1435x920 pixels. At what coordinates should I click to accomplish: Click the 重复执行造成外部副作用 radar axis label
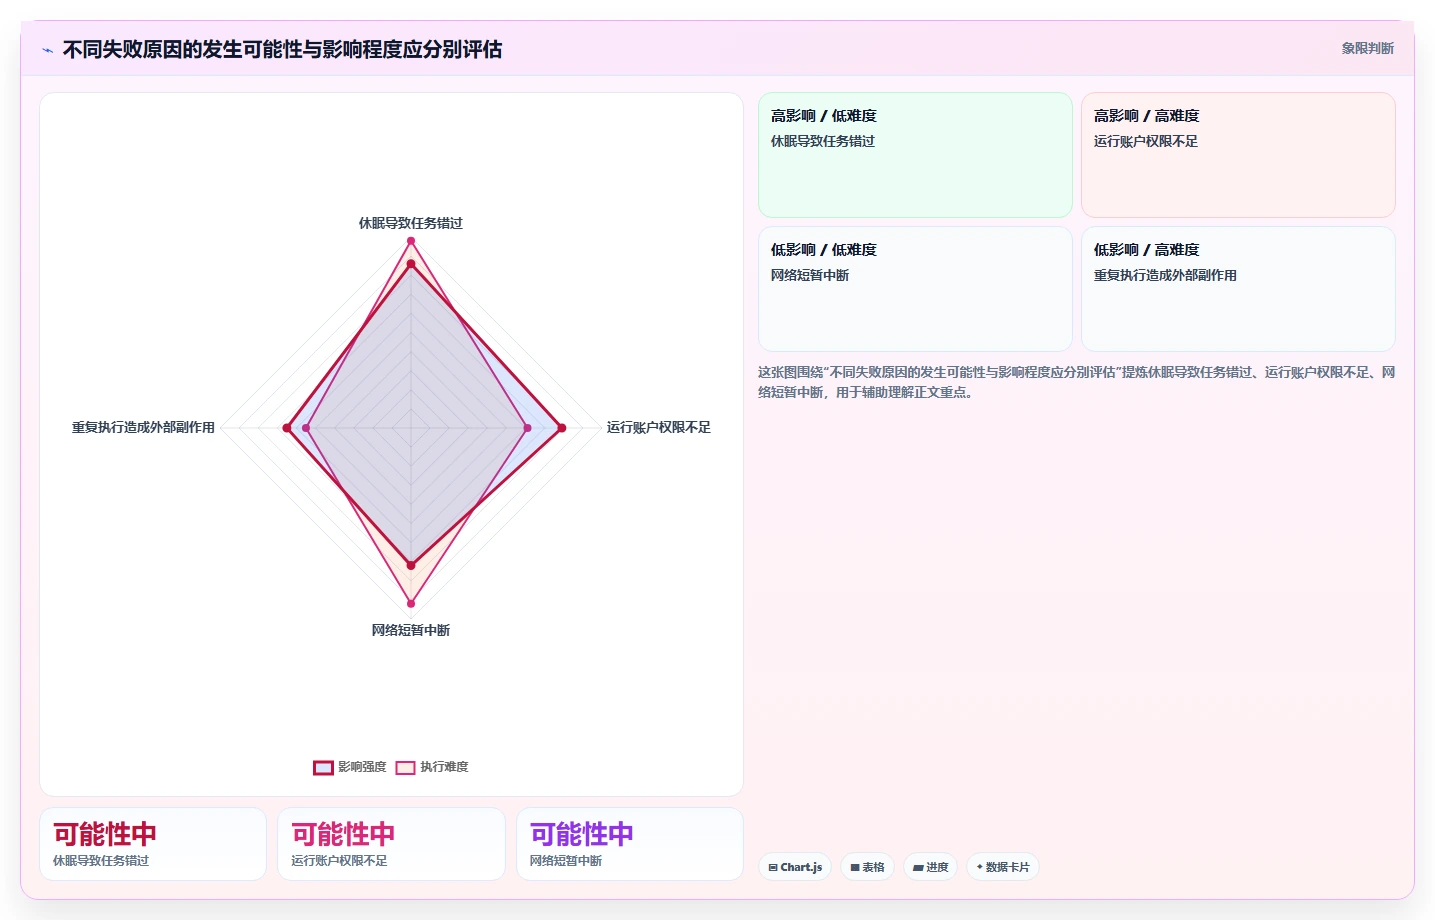[x=143, y=427]
